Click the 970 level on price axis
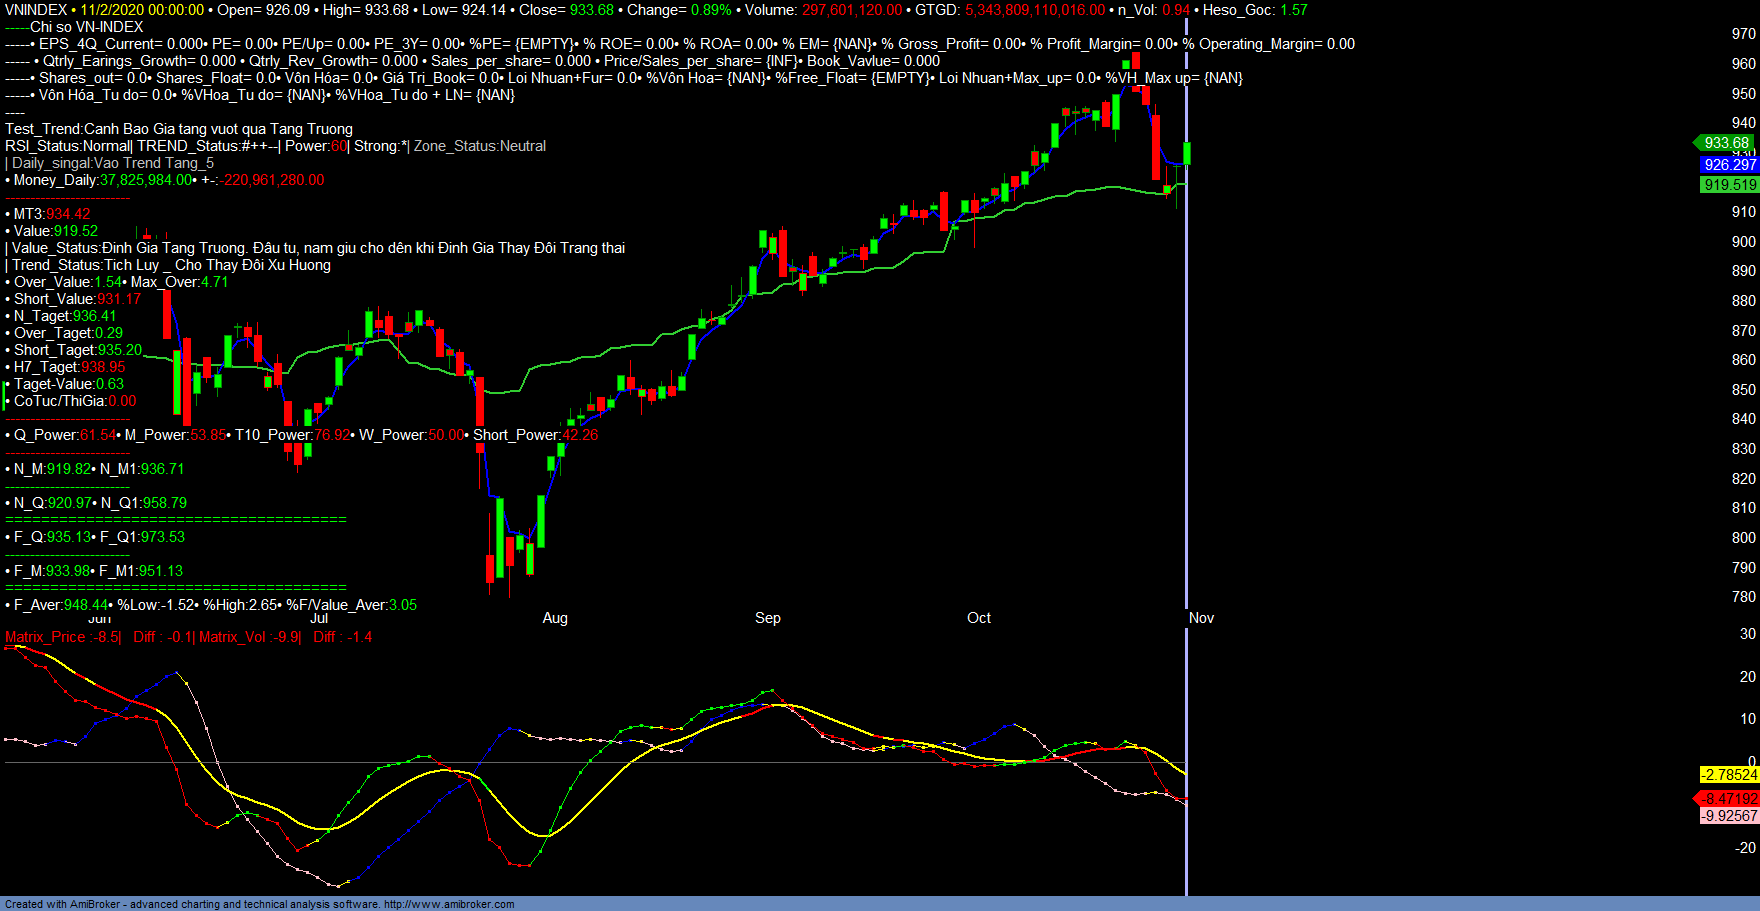Viewport: 1760px width, 911px height. [x=1743, y=34]
